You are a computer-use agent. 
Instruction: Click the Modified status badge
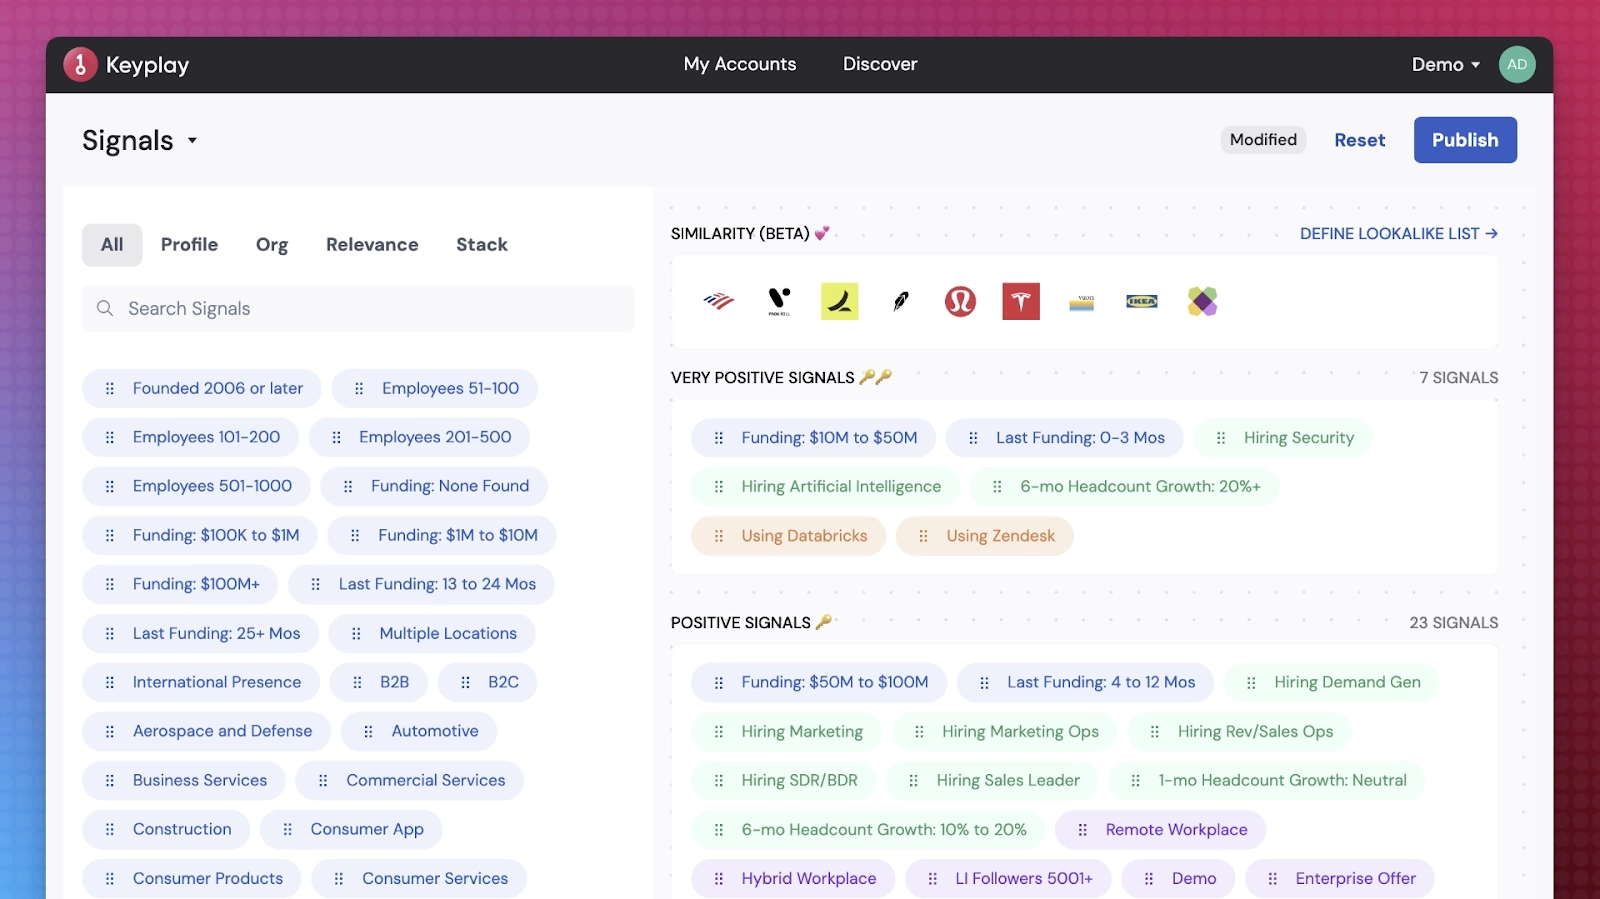point(1264,140)
